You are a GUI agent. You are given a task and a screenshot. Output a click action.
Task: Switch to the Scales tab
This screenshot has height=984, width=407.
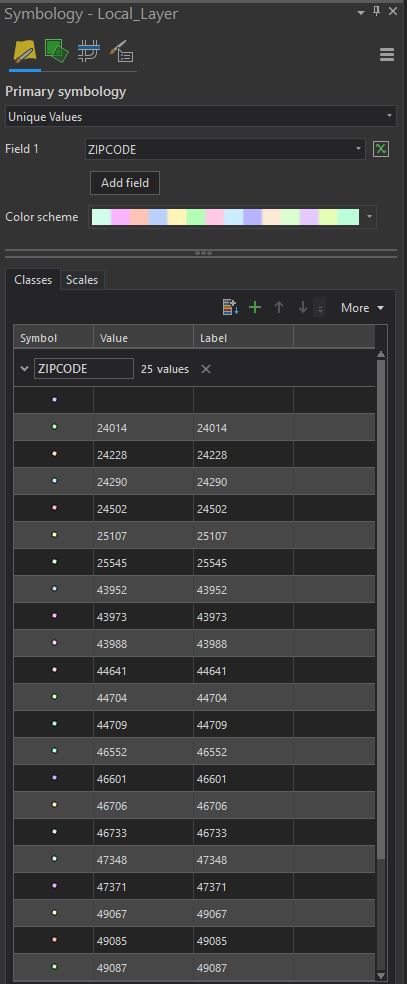tap(82, 280)
